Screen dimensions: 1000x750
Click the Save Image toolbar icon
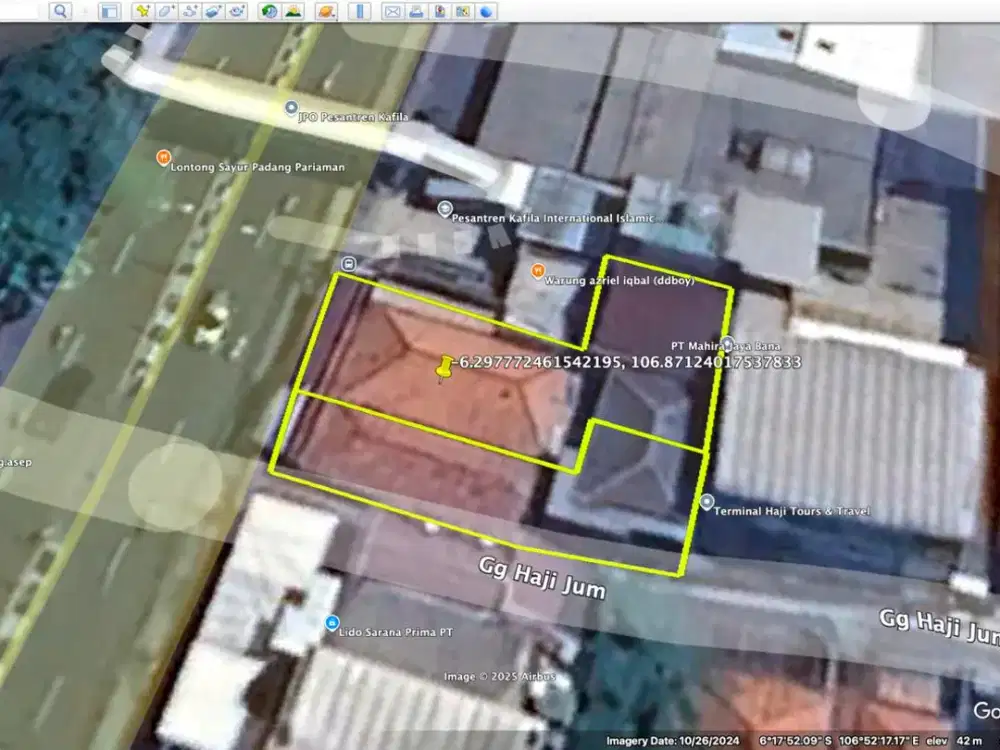point(439,11)
